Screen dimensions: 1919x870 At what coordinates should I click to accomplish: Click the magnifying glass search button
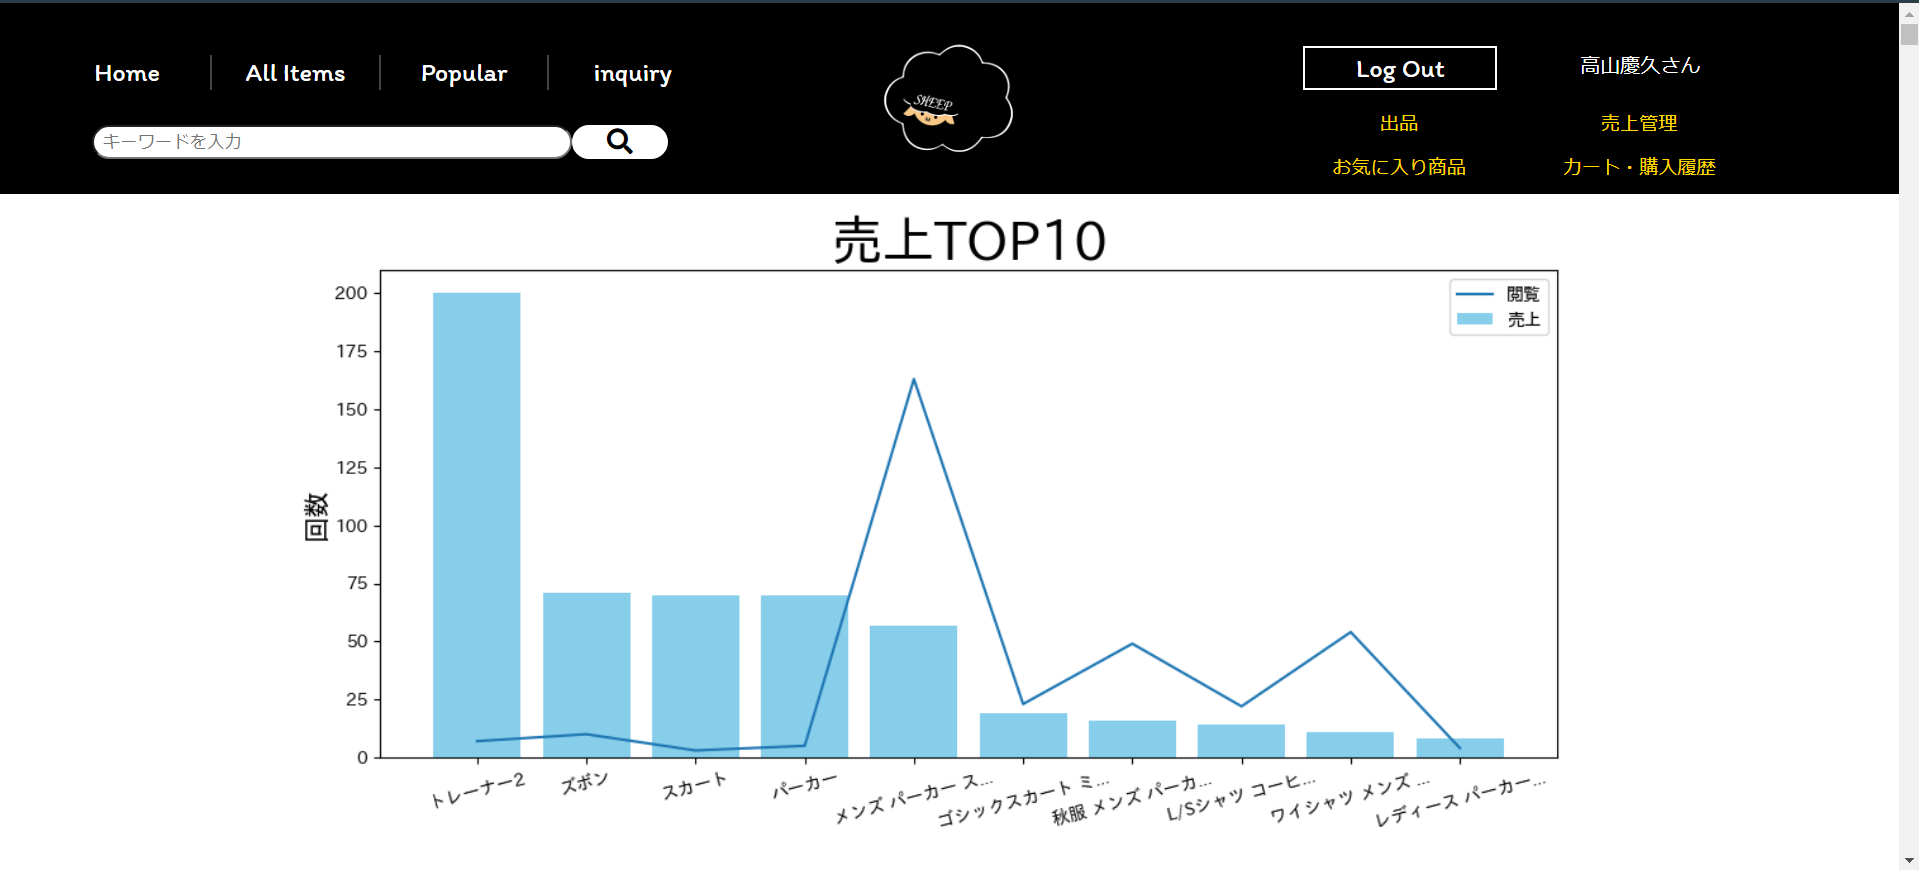[x=619, y=142]
